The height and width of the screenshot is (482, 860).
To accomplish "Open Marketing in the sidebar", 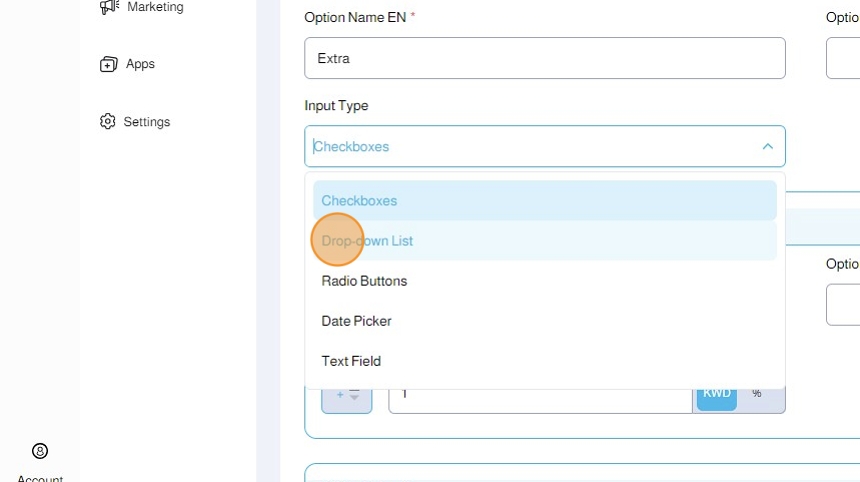I will [142, 7].
